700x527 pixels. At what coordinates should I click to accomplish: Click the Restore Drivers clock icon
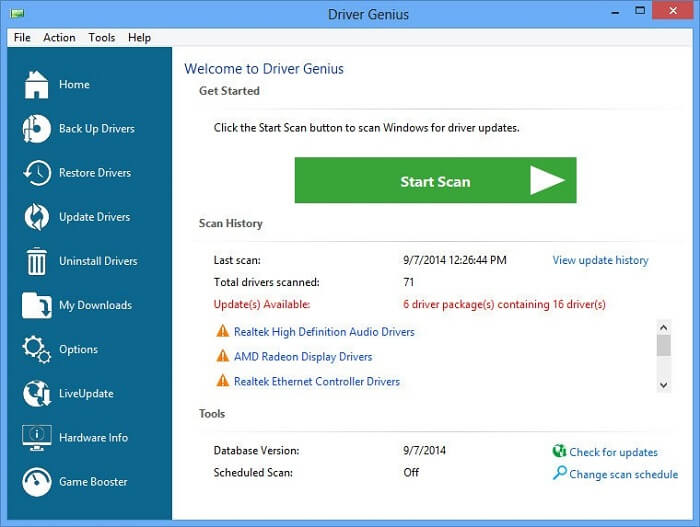click(37, 173)
